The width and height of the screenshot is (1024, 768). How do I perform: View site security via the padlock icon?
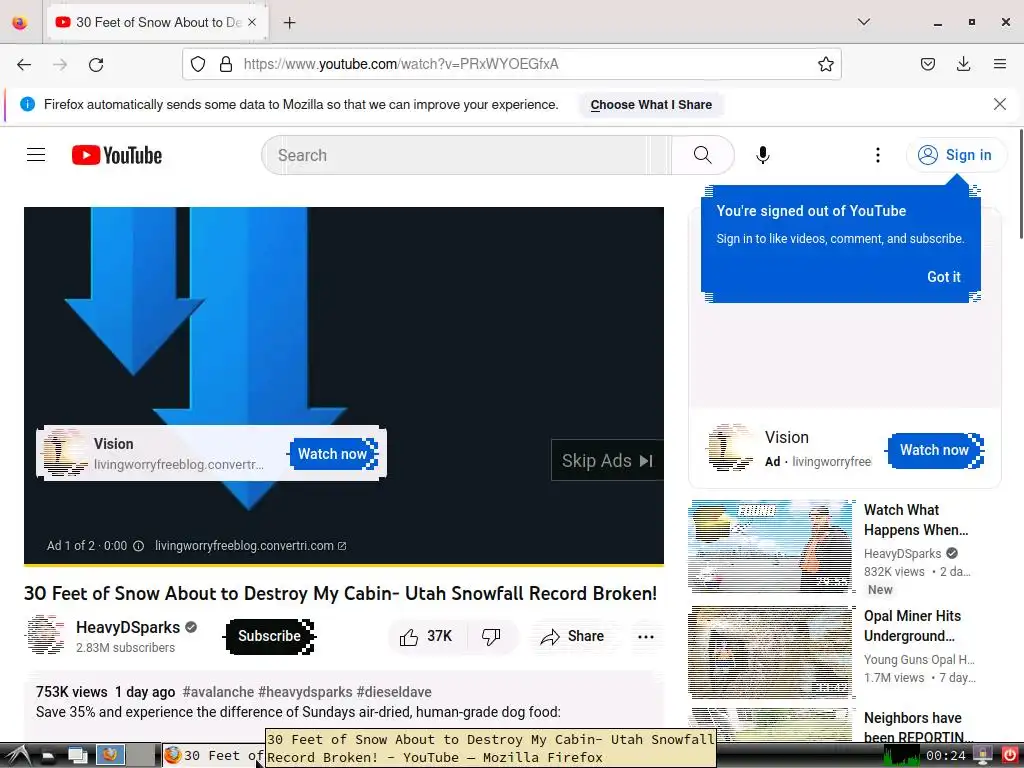coord(226,64)
